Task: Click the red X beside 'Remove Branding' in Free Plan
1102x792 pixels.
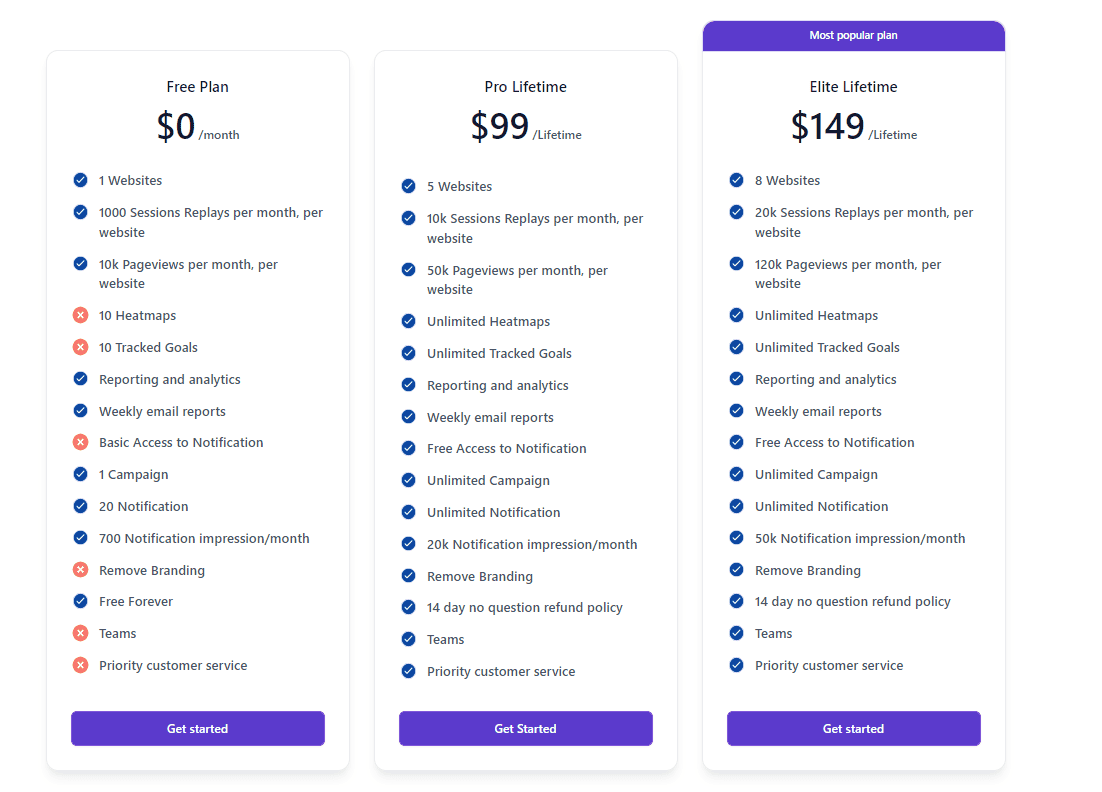Action: (80, 569)
